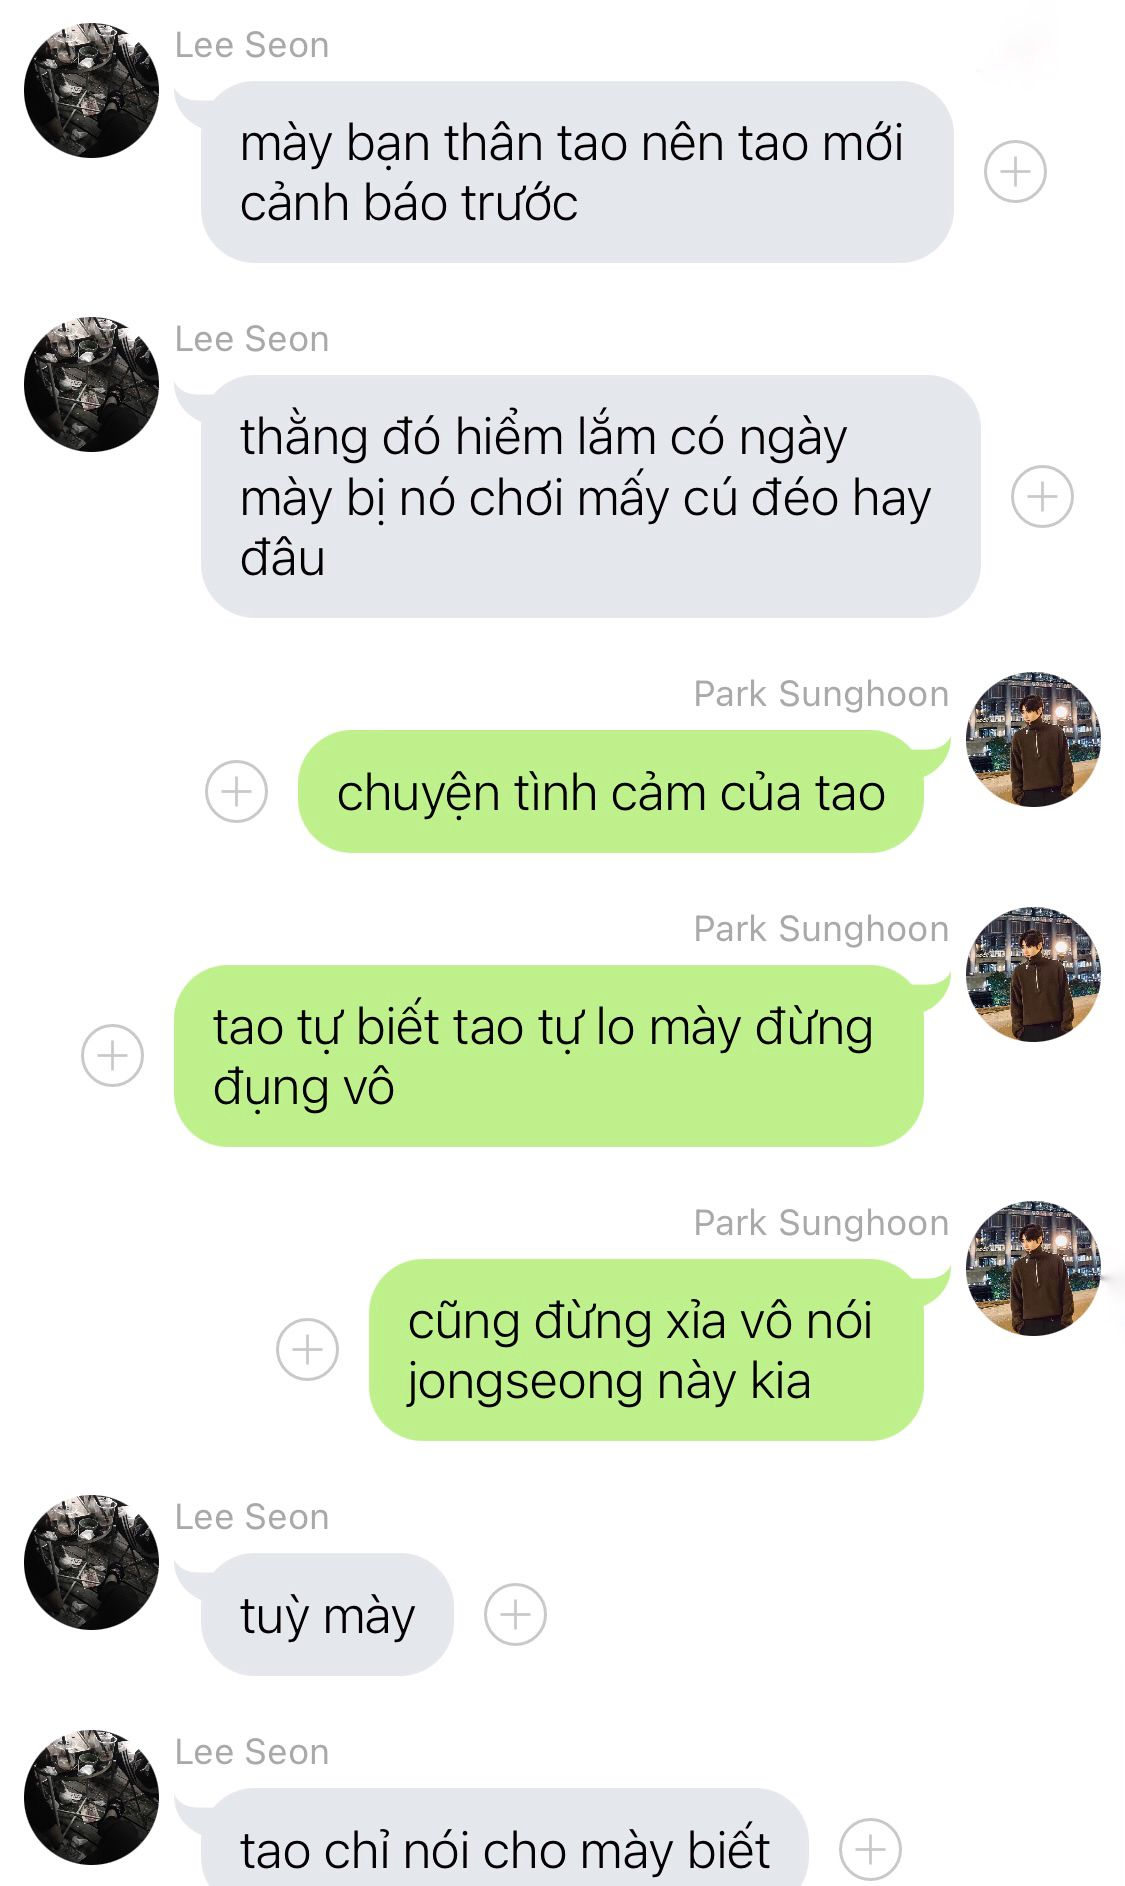Open Park Sunghoon's avatar beside "chuyện tình cảm"
1125x1886 pixels.
pyautogui.click(x=1033, y=739)
